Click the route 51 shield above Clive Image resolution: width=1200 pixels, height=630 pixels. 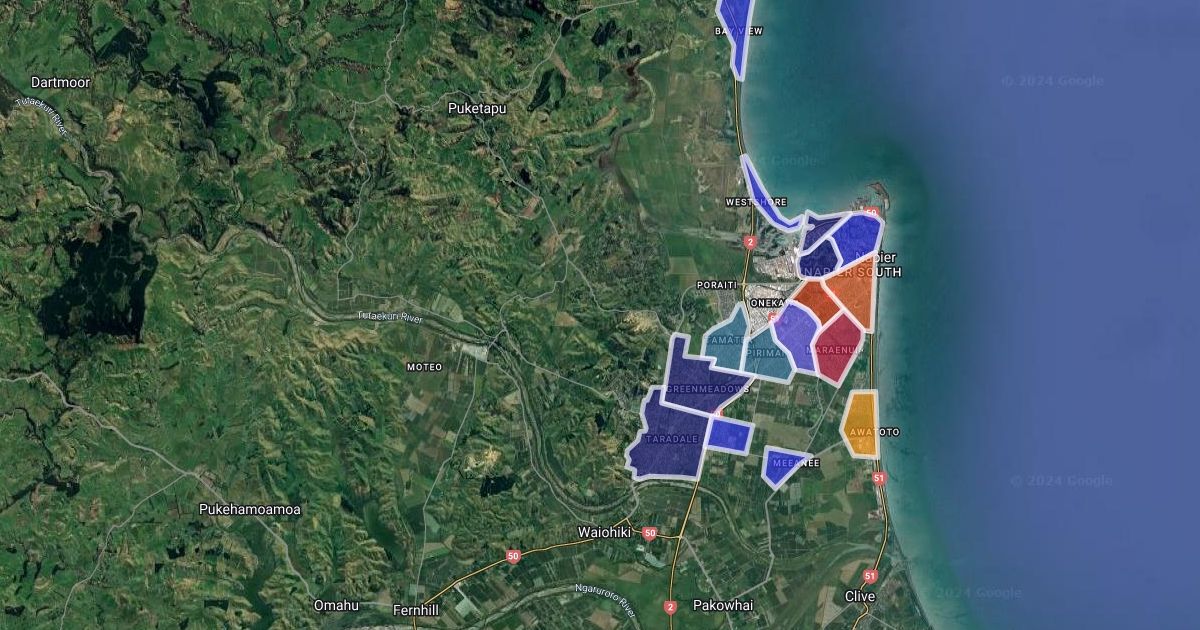(x=870, y=576)
